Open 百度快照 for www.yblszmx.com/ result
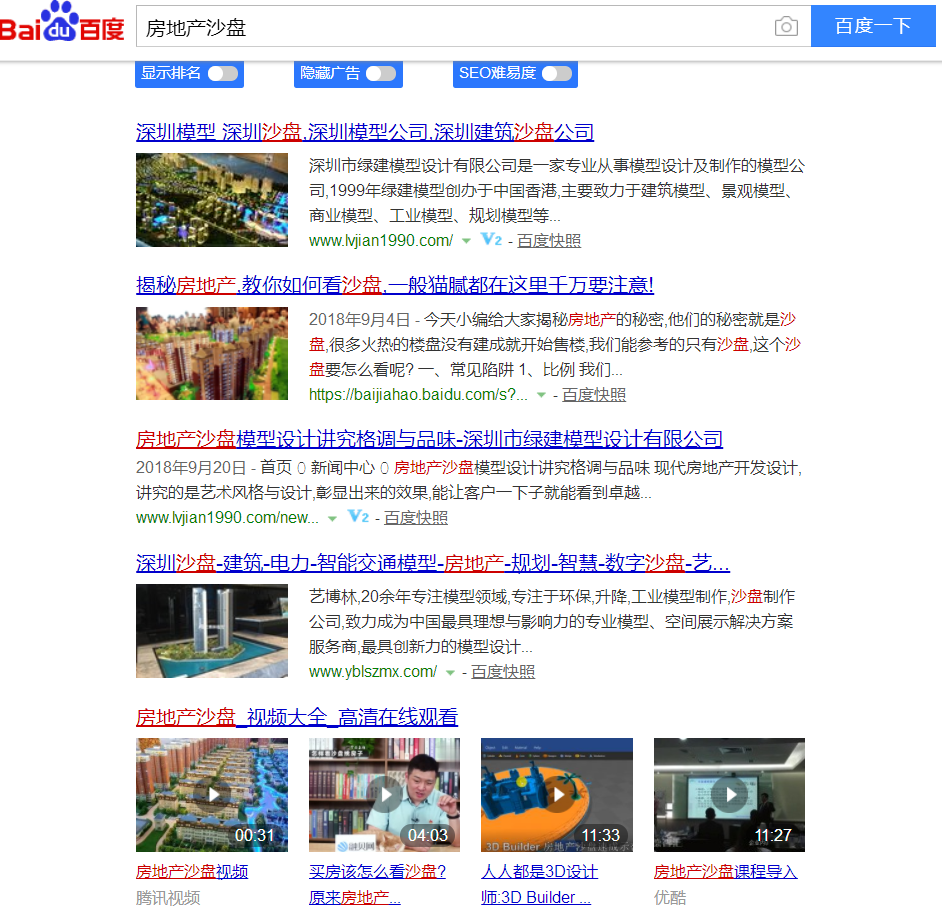 [x=503, y=672]
